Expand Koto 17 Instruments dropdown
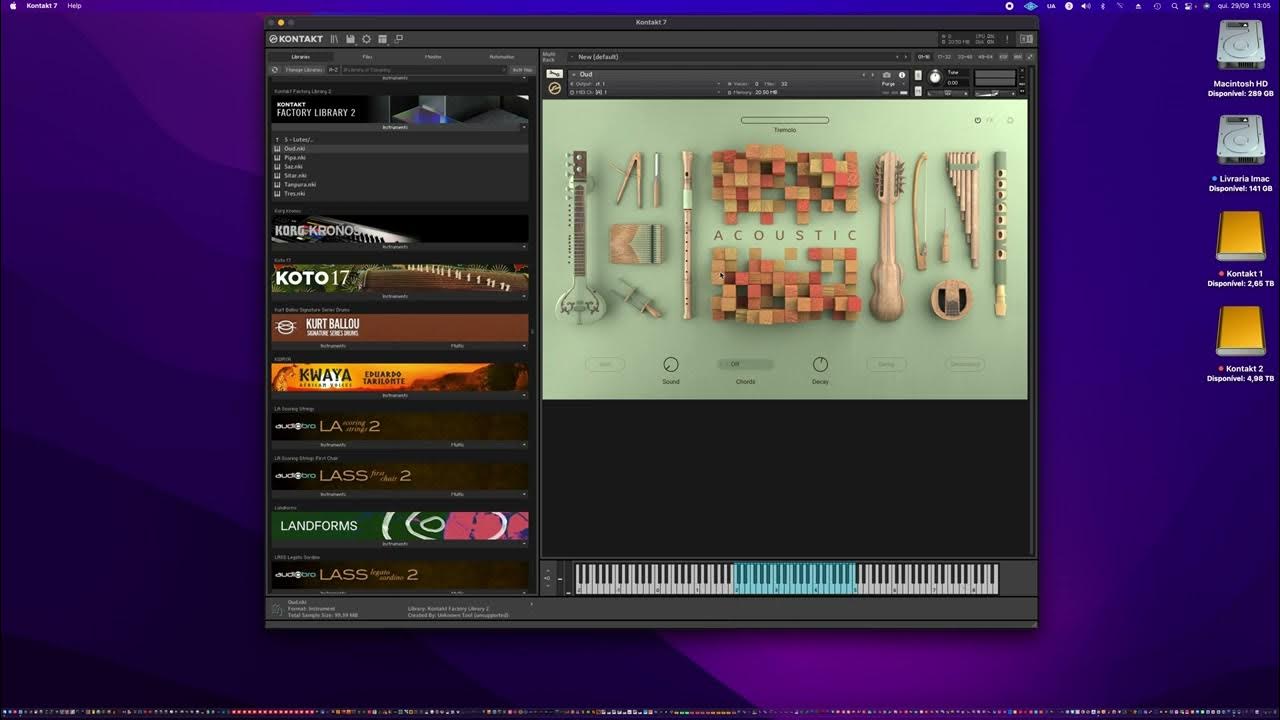The height and width of the screenshot is (720, 1280). (523, 296)
